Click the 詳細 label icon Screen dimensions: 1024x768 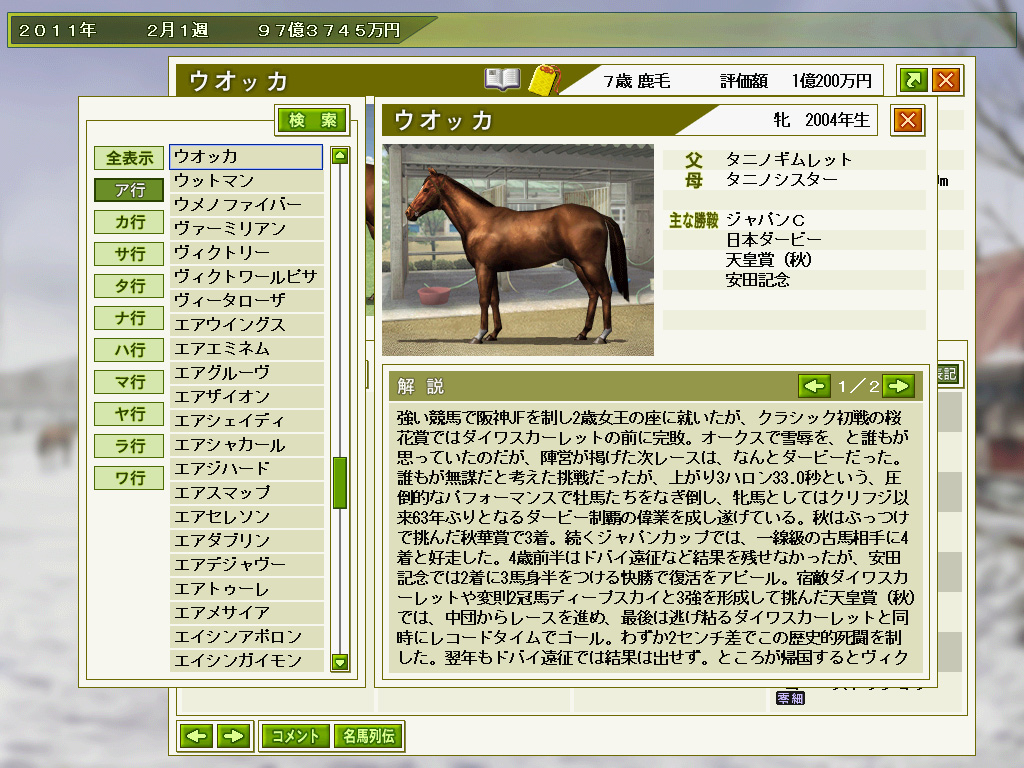[x=790, y=698]
